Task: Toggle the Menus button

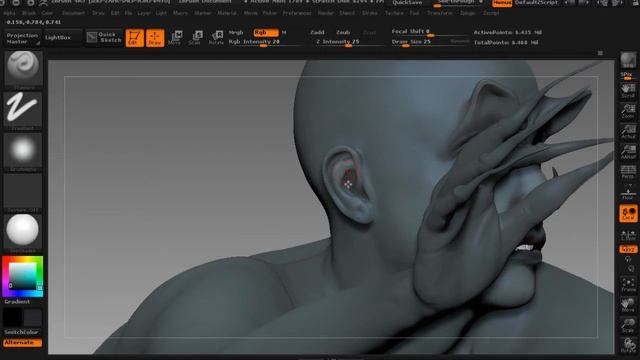Action: click(502, 3)
